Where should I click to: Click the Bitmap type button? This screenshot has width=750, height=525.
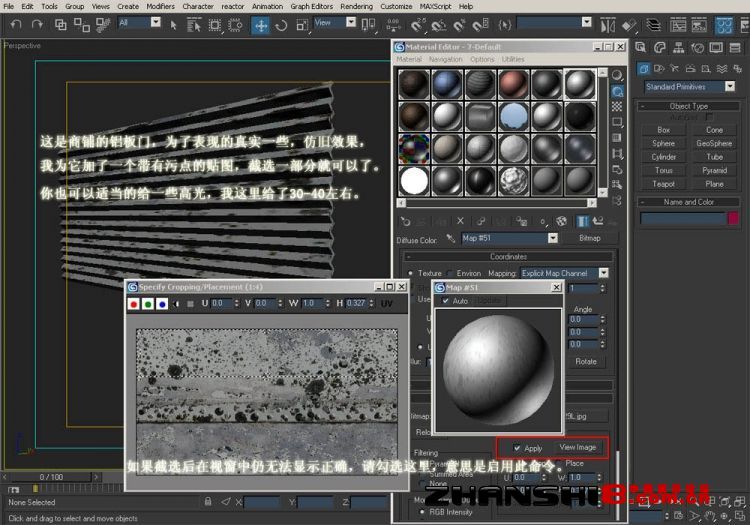(589, 238)
